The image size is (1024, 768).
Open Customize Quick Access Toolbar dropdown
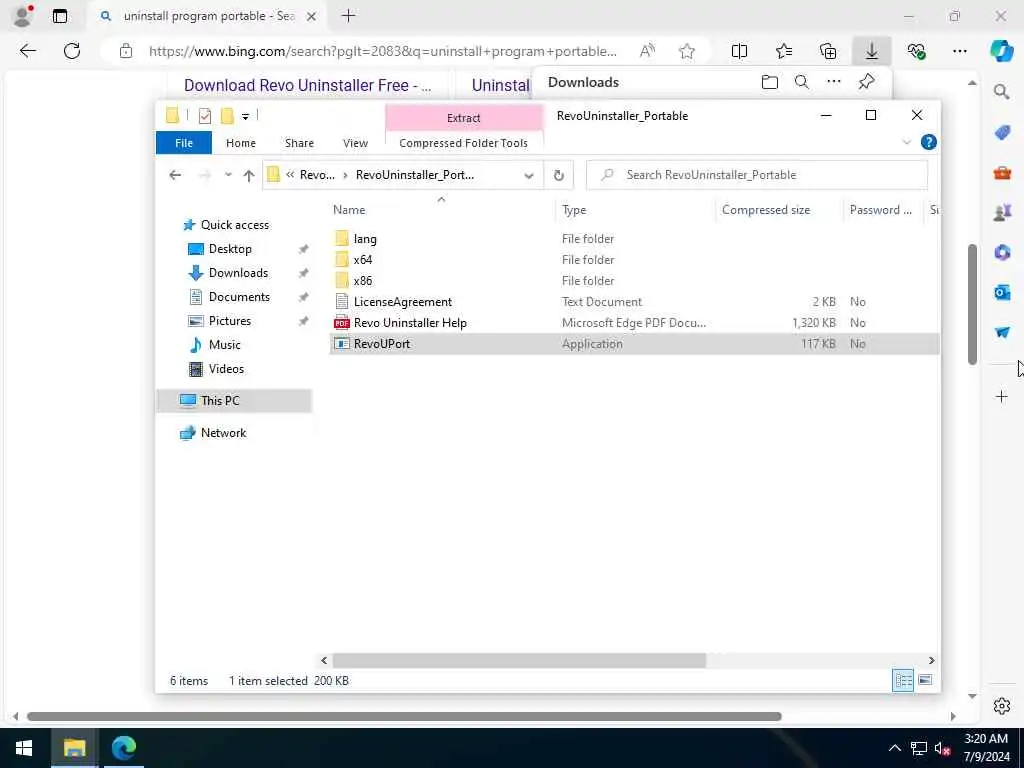246,116
